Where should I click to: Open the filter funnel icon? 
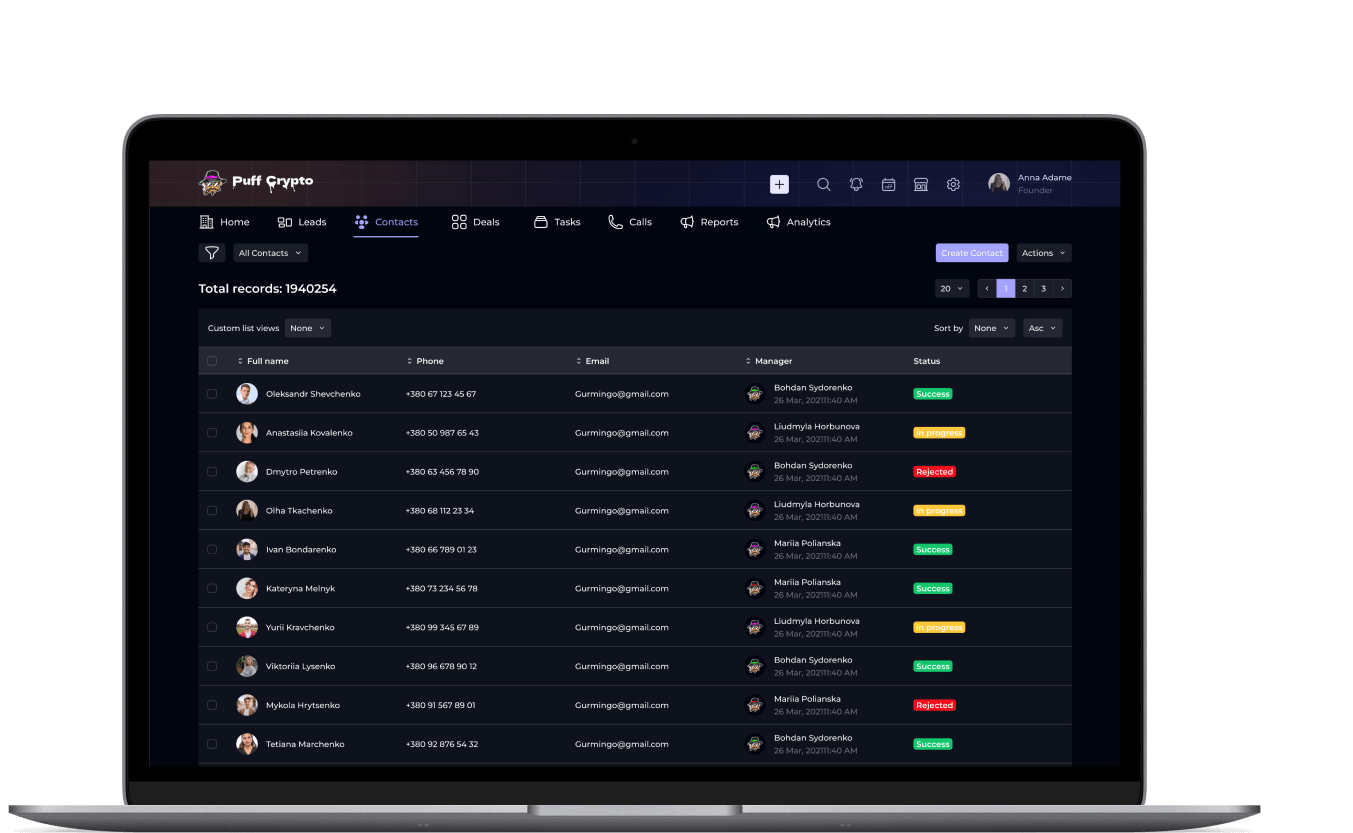(x=212, y=252)
